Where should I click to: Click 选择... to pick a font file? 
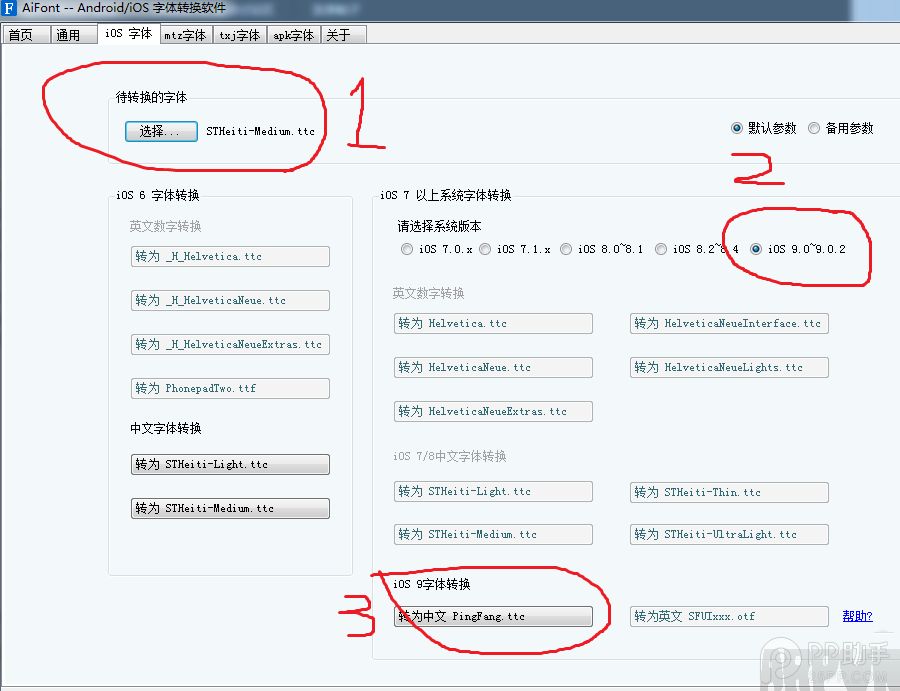point(160,131)
